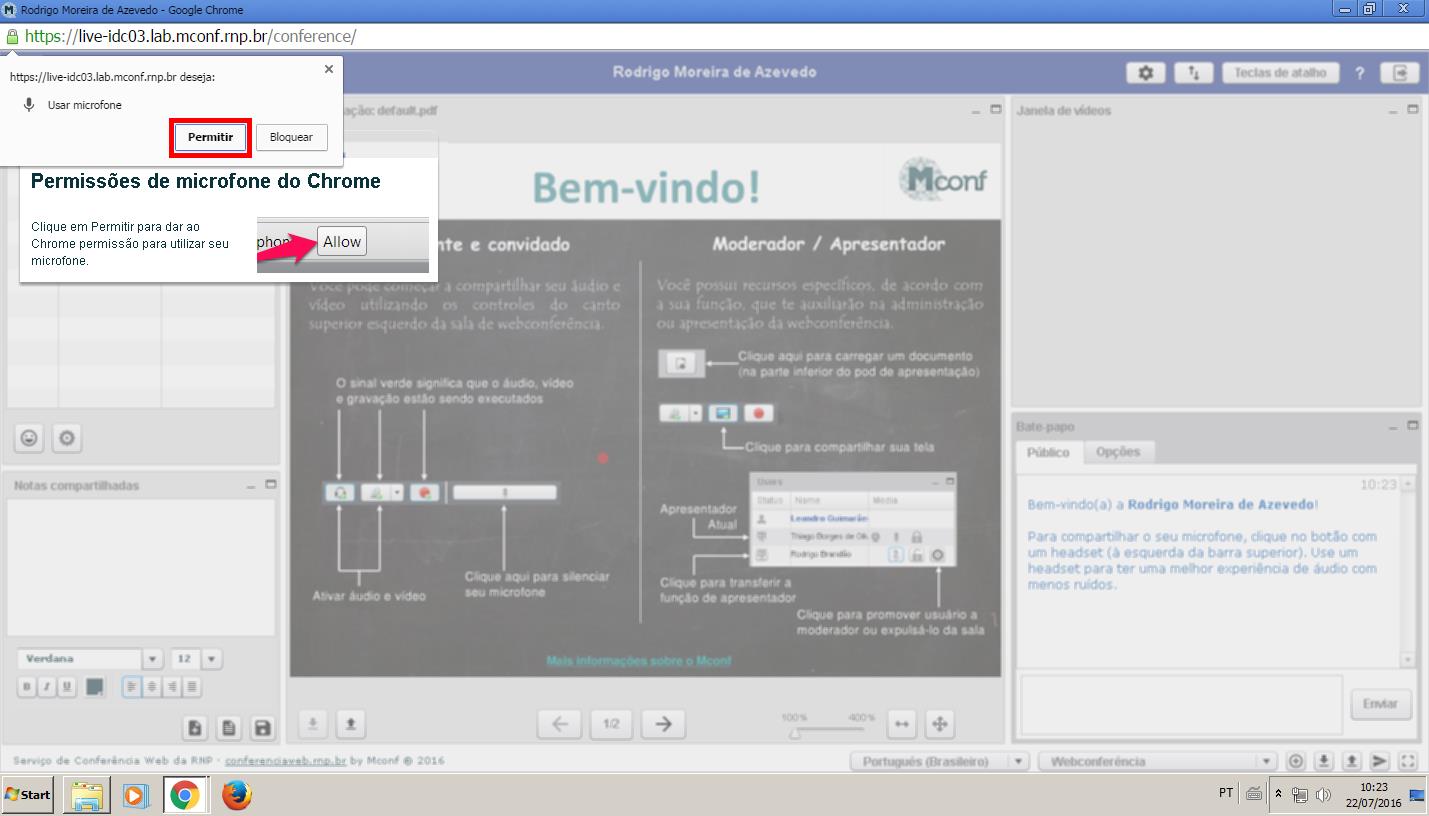Center-align shared notes text
1429x816 pixels.
pos(152,687)
